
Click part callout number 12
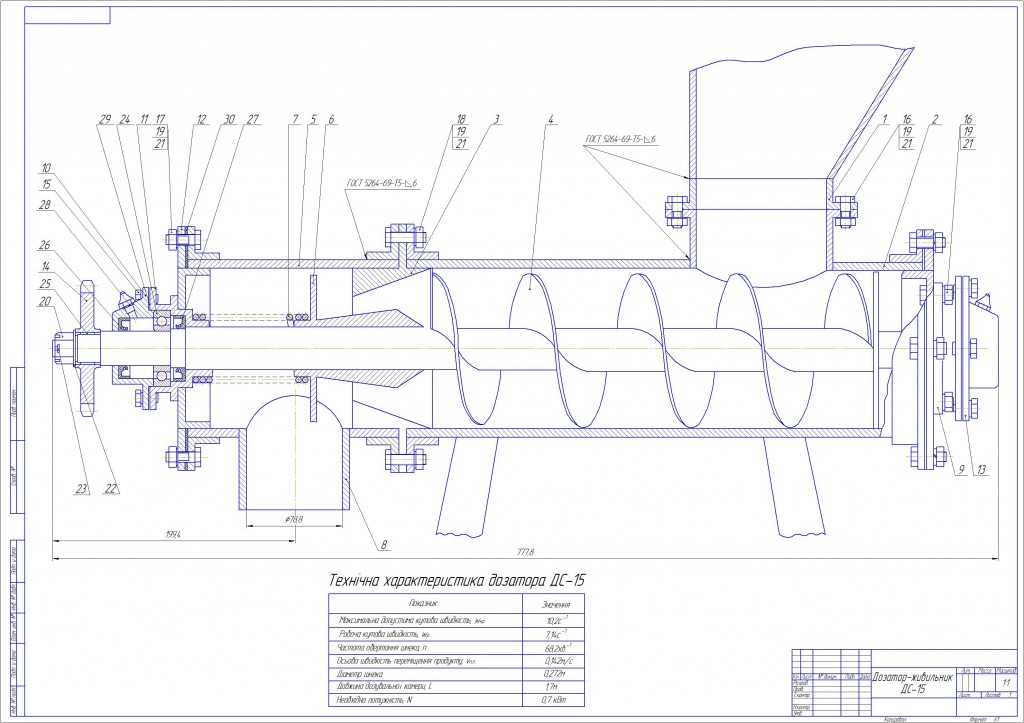tap(201, 120)
